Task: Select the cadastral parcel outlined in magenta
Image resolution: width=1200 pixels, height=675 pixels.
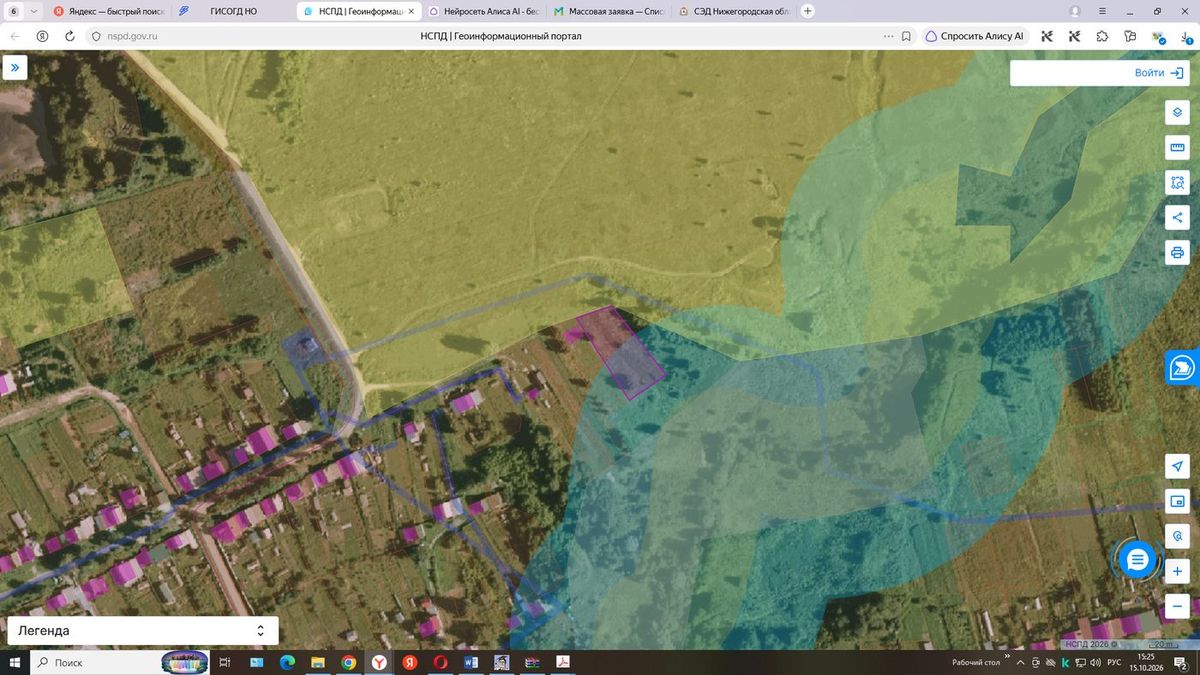Action: tap(620, 353)
